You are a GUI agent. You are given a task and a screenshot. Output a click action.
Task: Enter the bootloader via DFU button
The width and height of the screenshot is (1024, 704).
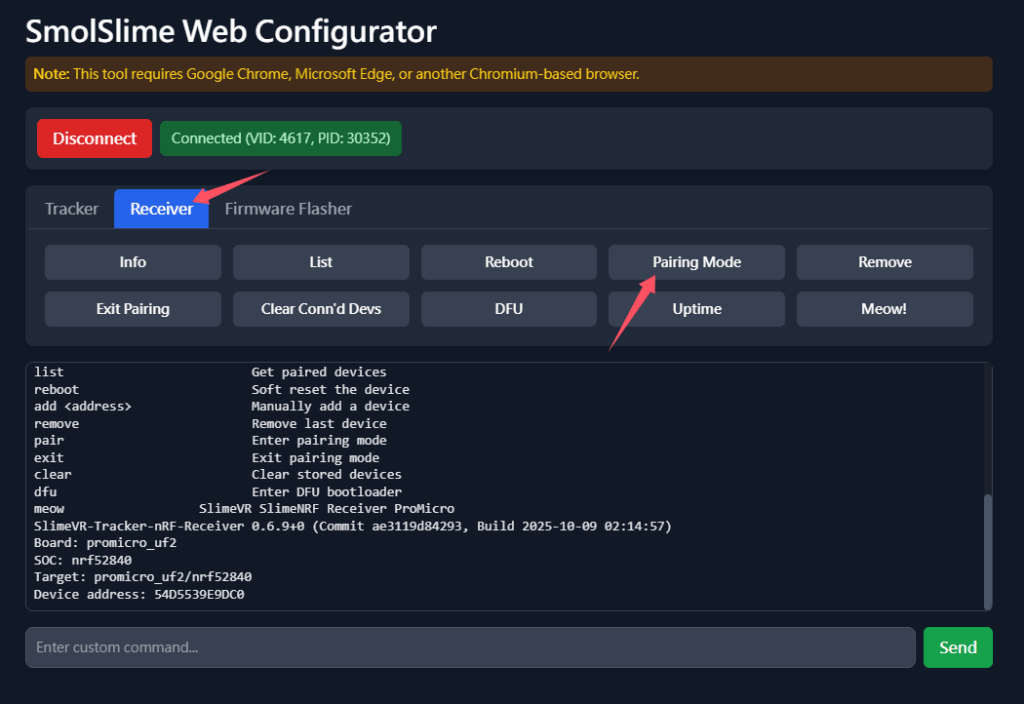[x=509, y=309]
